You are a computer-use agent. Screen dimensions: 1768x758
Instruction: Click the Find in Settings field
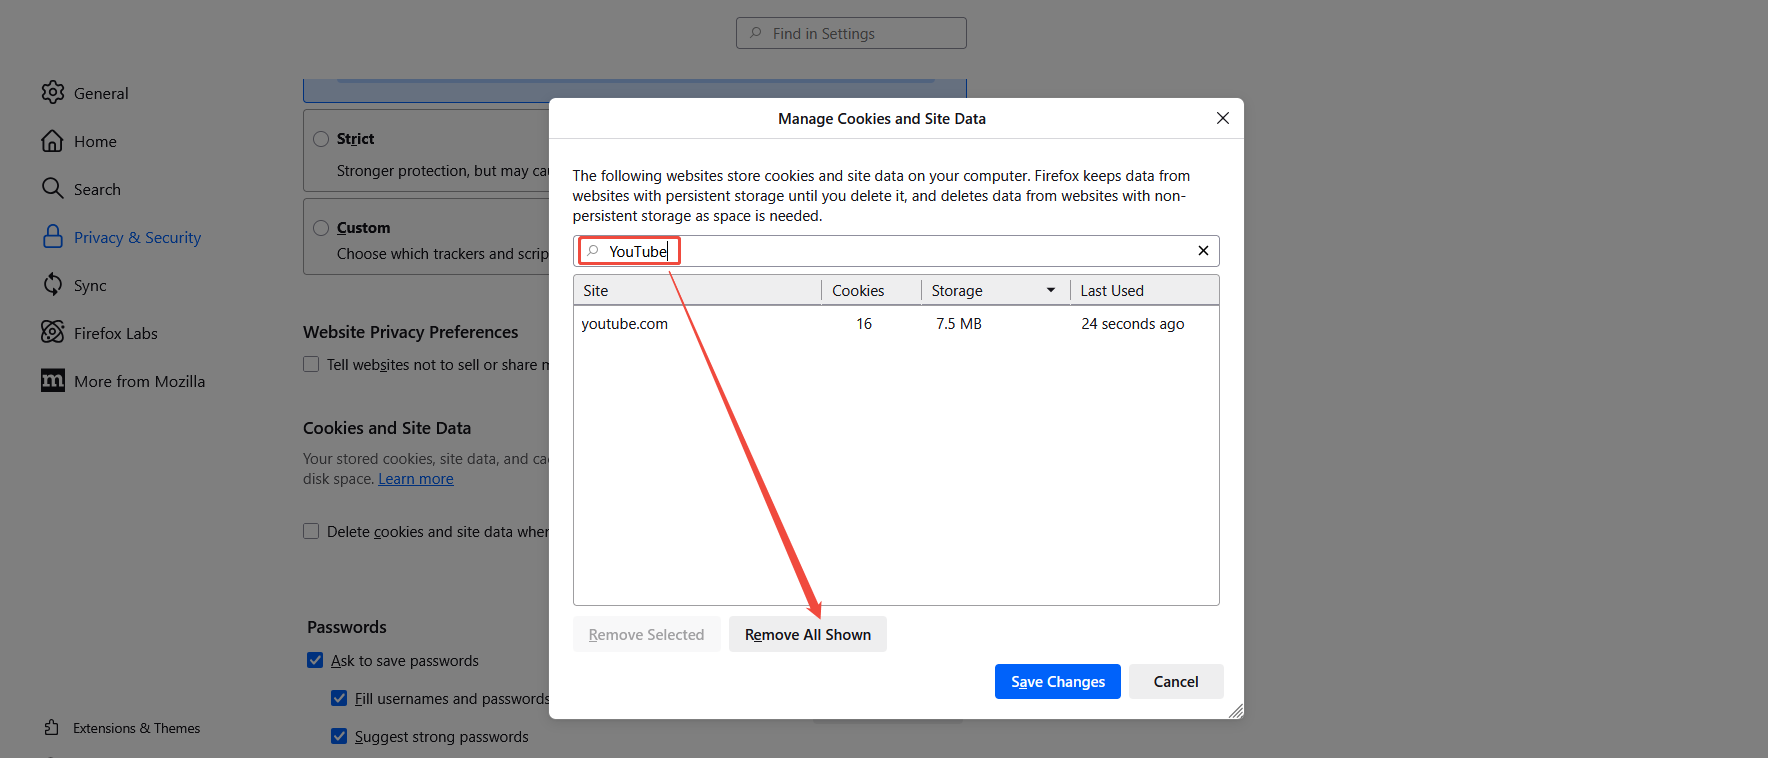[851, 33]
